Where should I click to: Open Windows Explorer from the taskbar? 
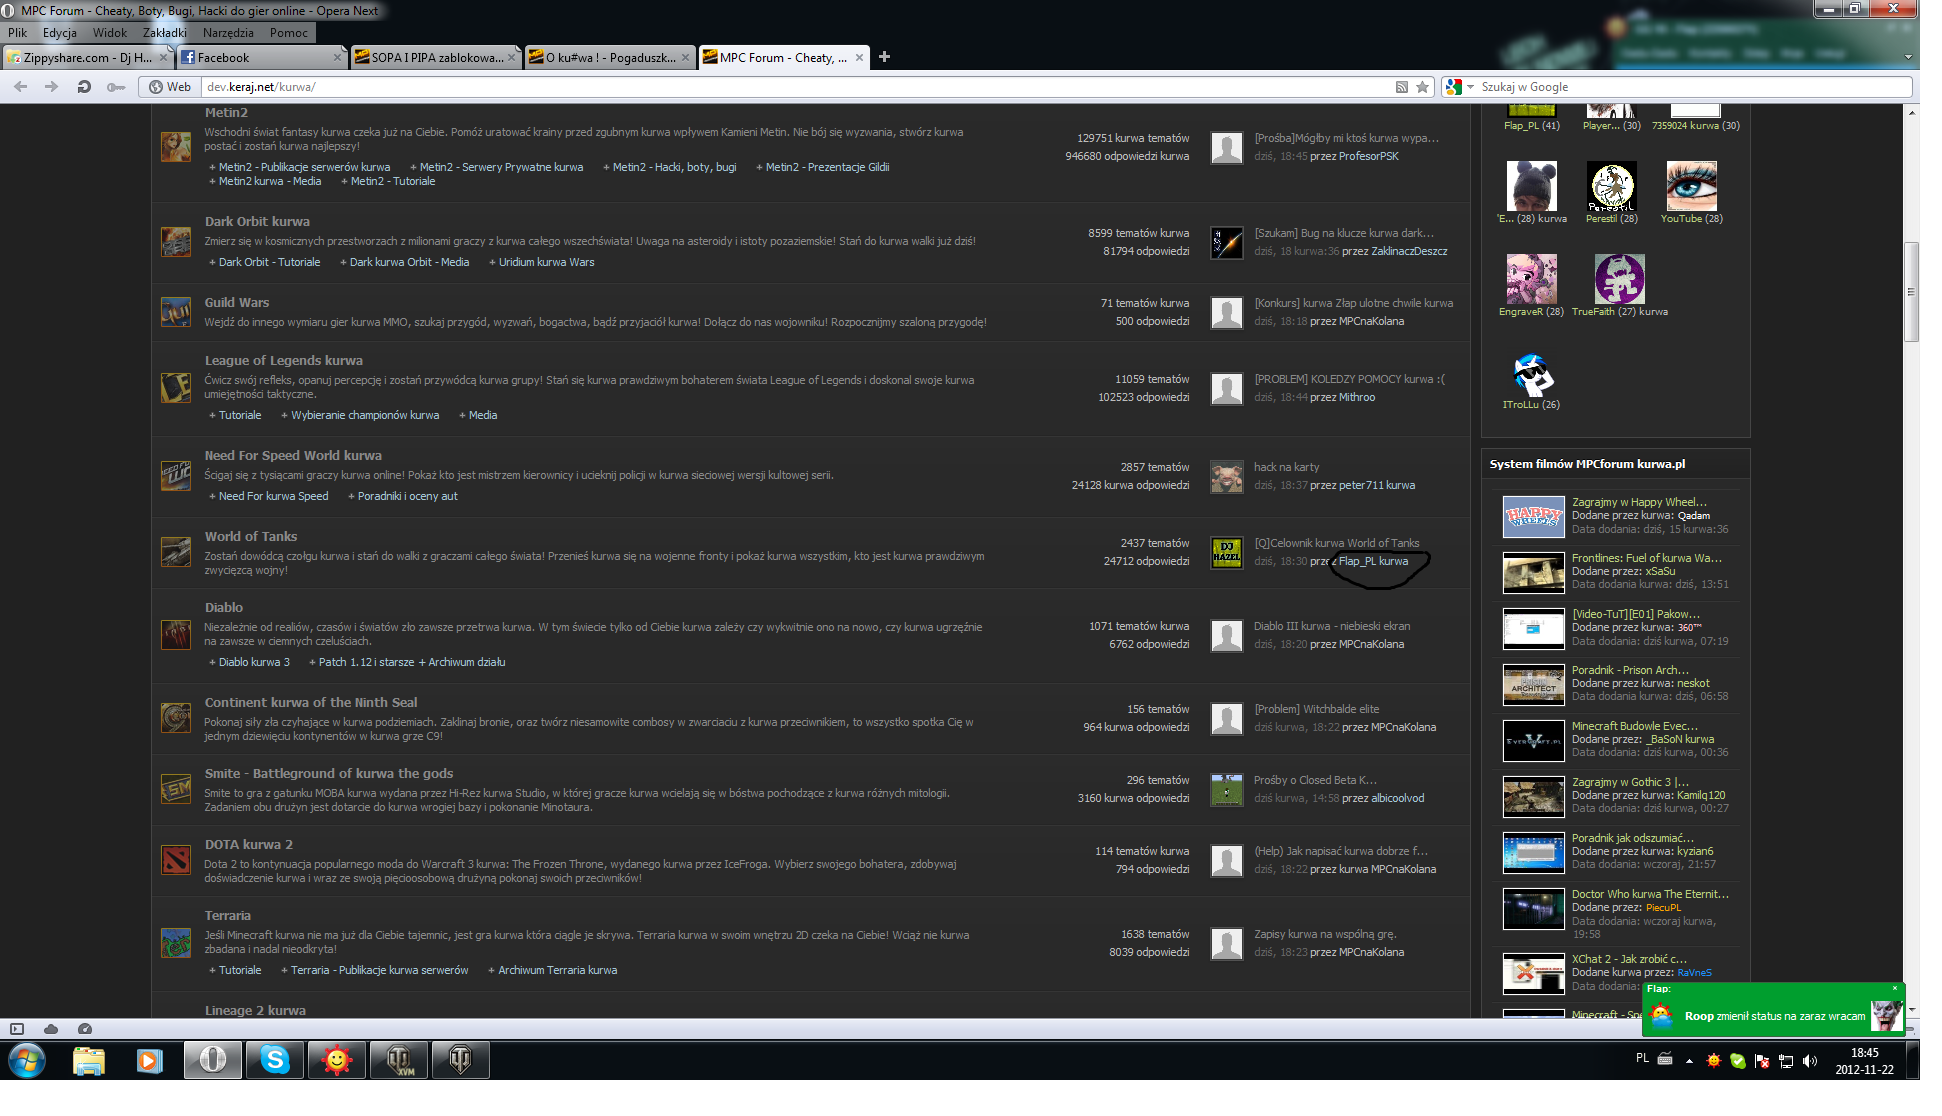point(88,1059)
